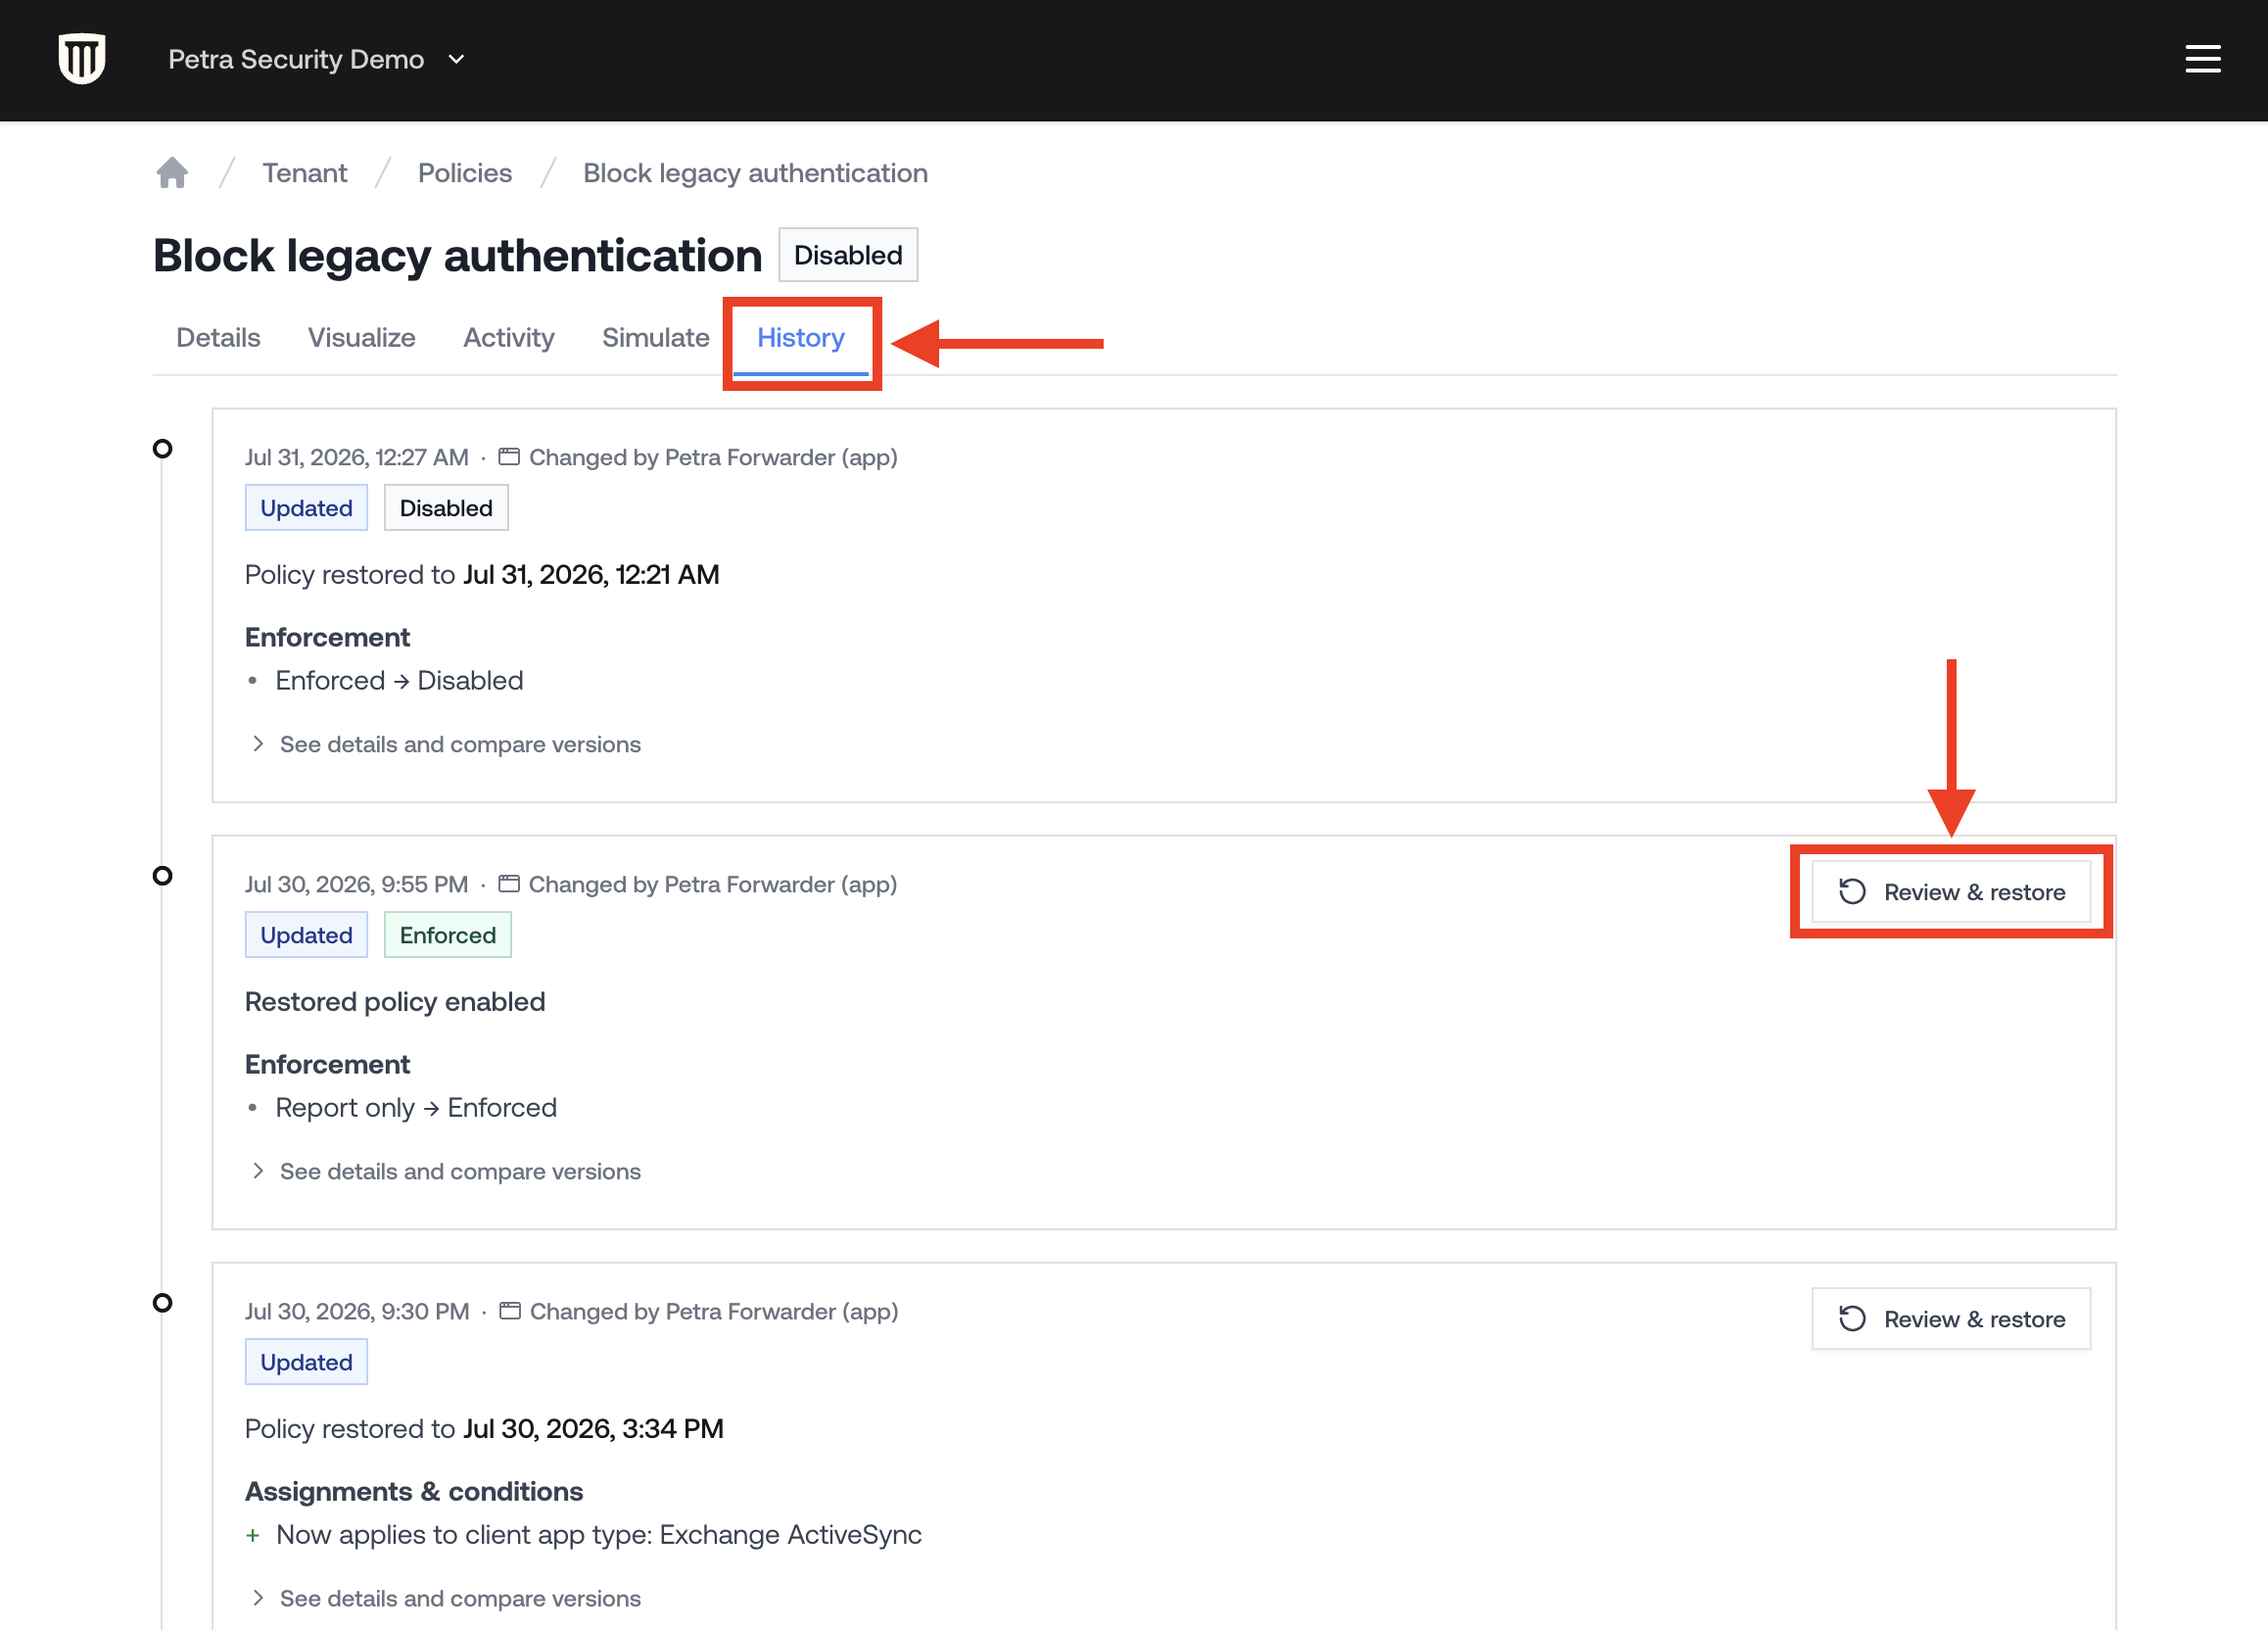Navigate to Tenant breadcrumb
Viewport: 2268px width, 1630px height.
tap(304, 173)
